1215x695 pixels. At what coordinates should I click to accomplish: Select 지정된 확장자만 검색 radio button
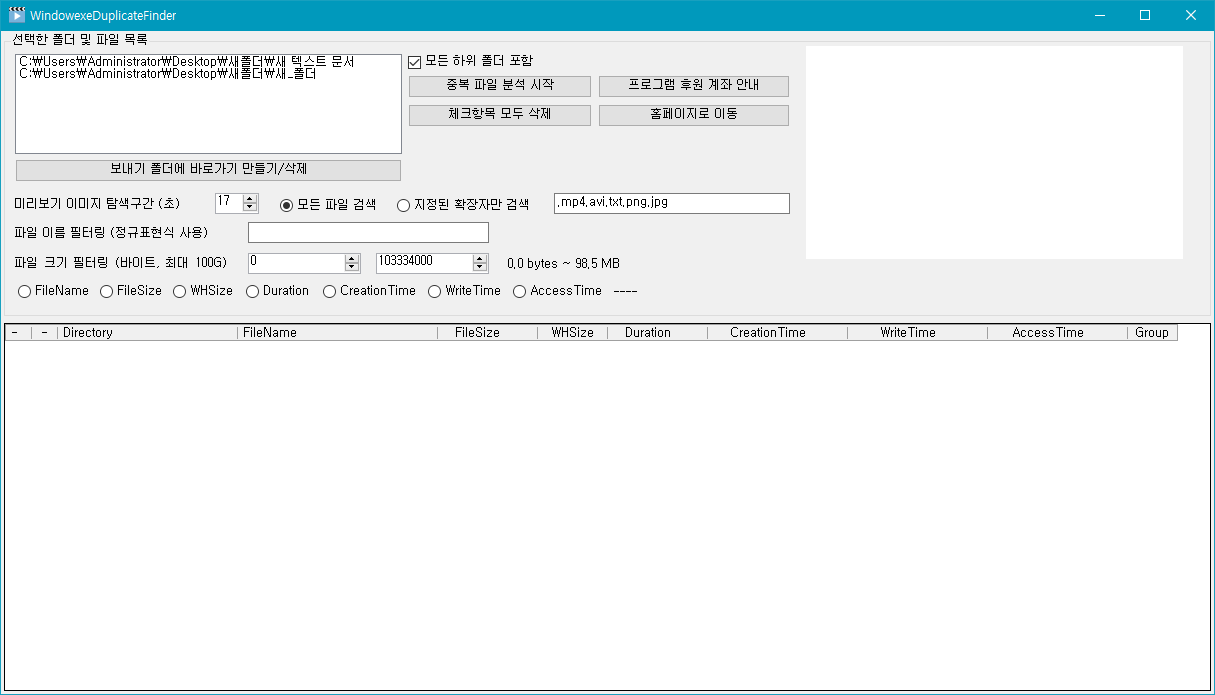(463, 205)
